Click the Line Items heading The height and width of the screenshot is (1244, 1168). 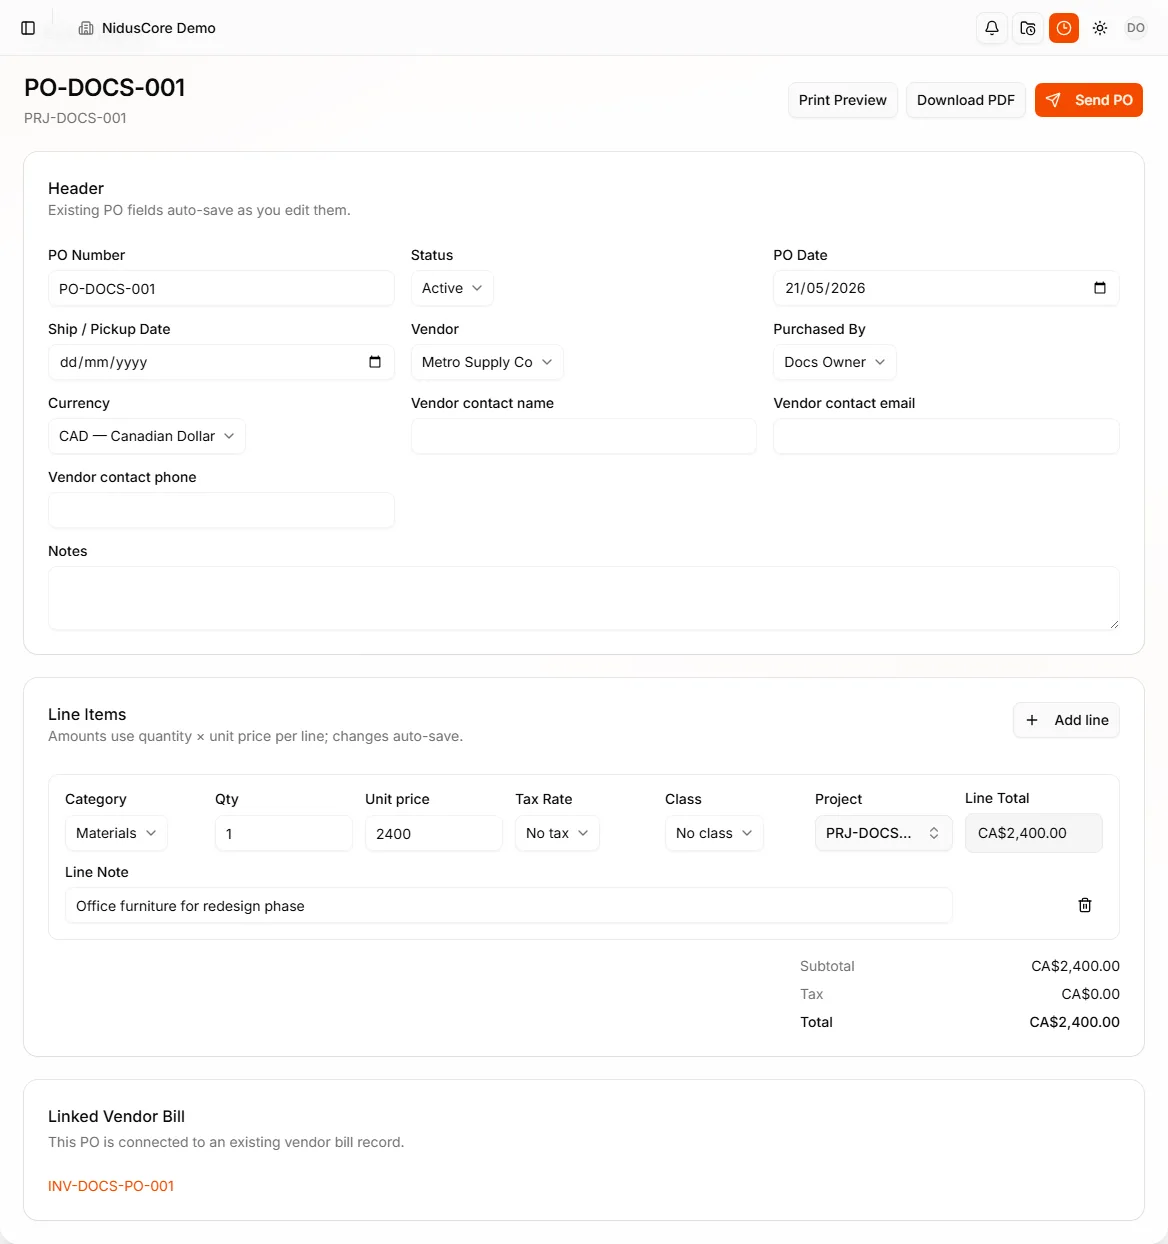pos(87,714)
